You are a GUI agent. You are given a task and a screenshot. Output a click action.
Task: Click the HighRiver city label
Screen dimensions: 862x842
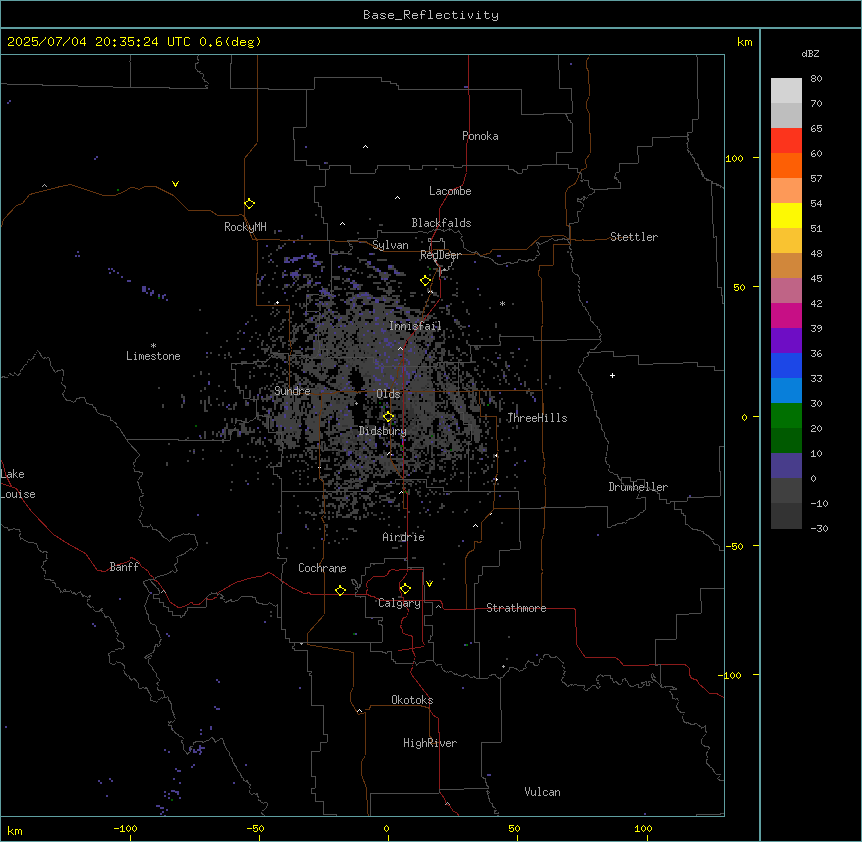pos(430,743)
